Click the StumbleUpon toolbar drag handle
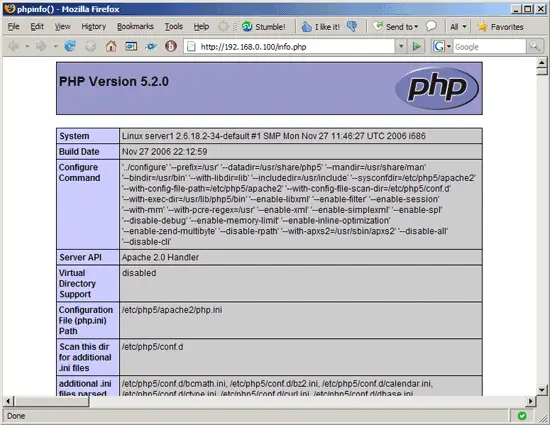This screenshot has height=425, width=550. pyautogui.click(x=235, y=27)
